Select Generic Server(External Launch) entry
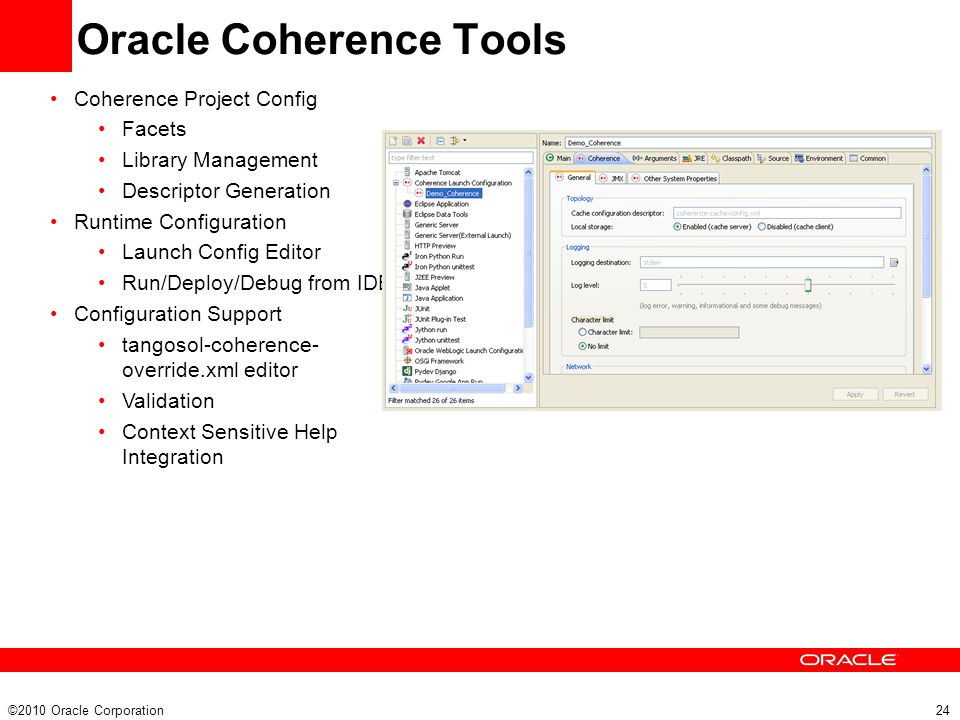 (x=462, y=235)
